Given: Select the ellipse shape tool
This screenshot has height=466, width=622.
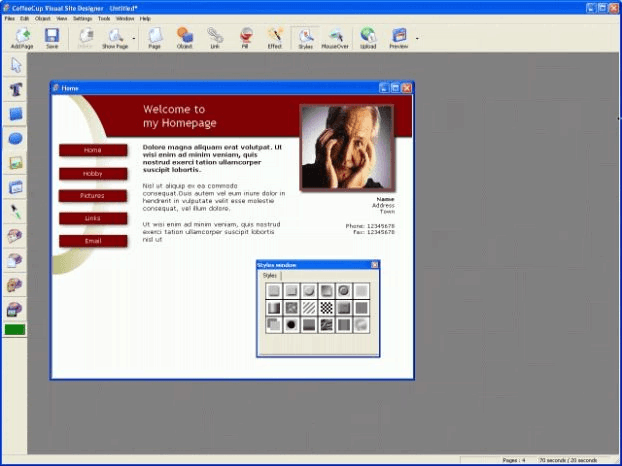Looking at the screenshot, I should click(x=16, y=138).
